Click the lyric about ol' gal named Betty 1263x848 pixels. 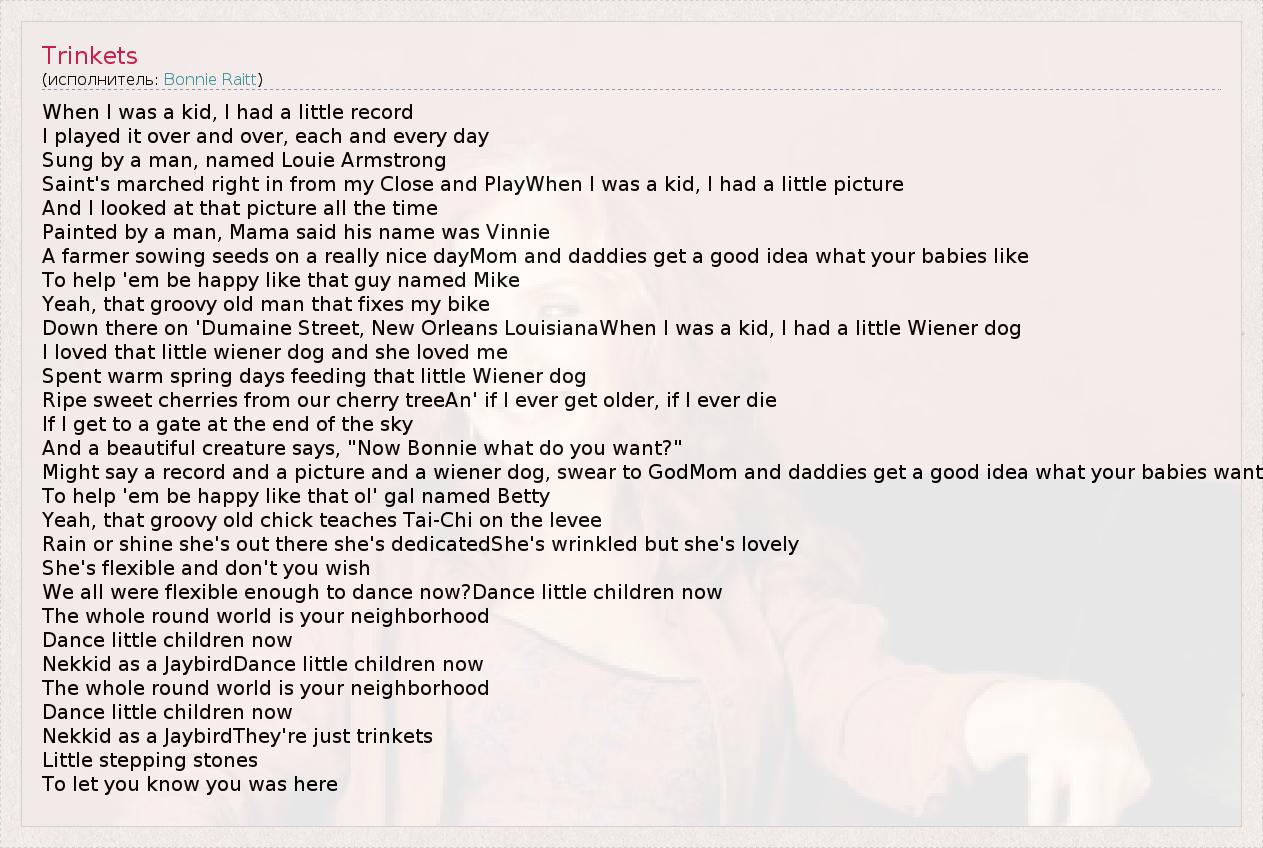[x=296, y=496]
